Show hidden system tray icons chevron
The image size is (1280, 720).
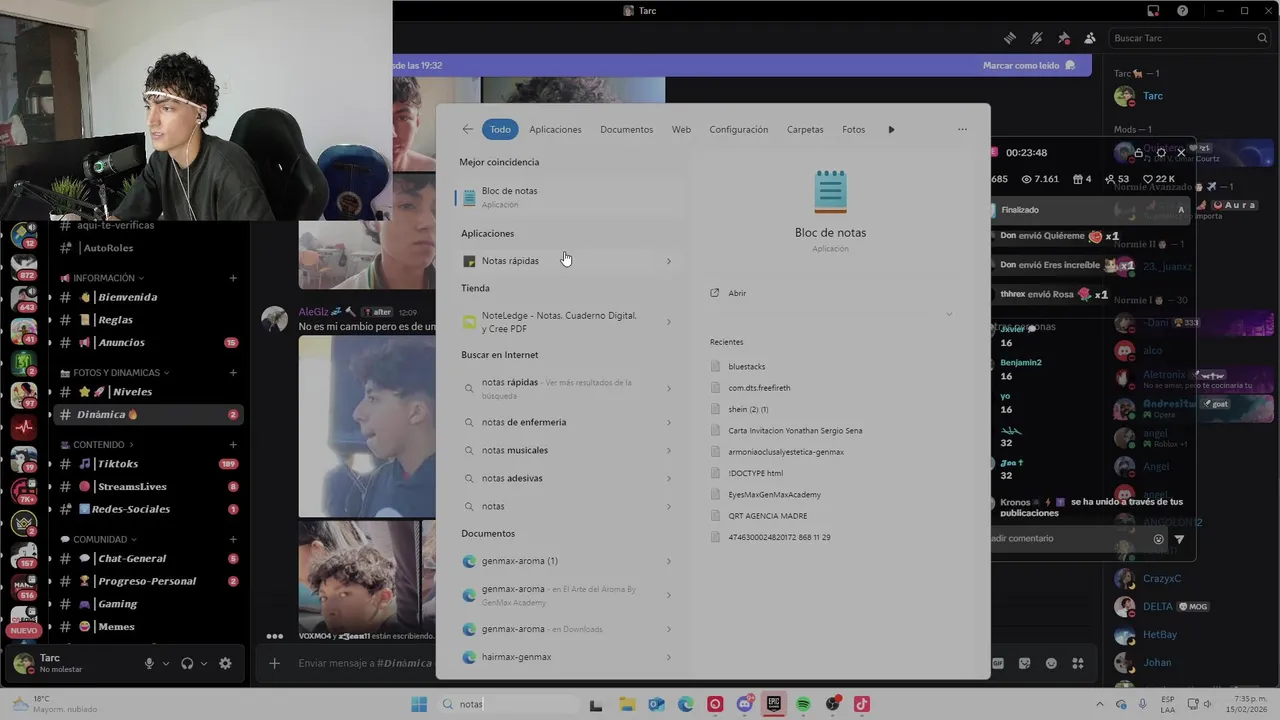coord(1100,704)
